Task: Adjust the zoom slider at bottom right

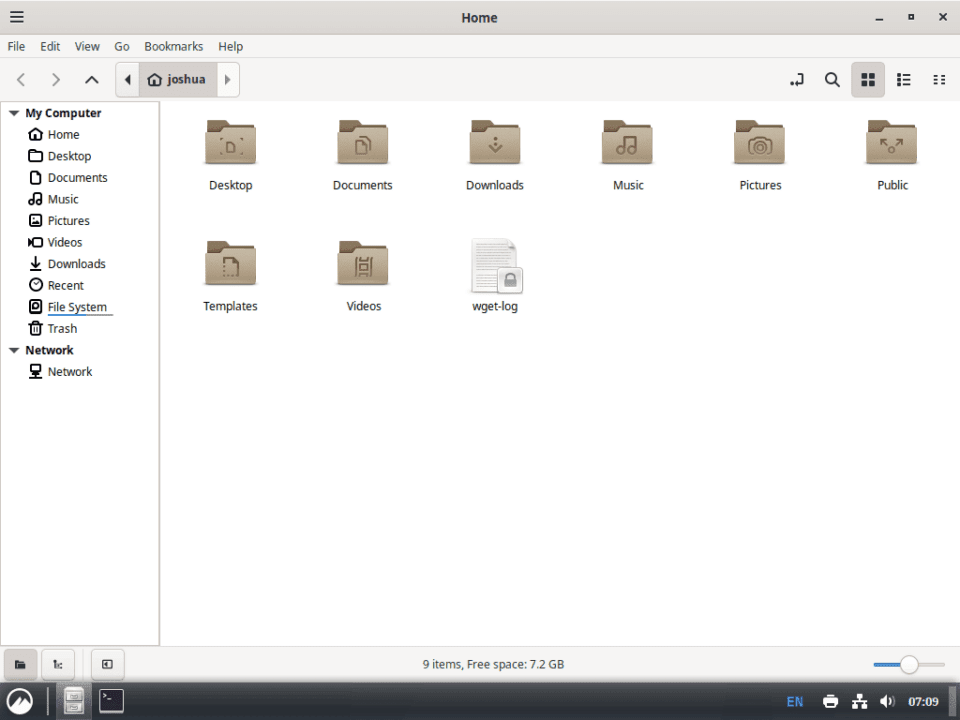Action: (x=908, y=664)
